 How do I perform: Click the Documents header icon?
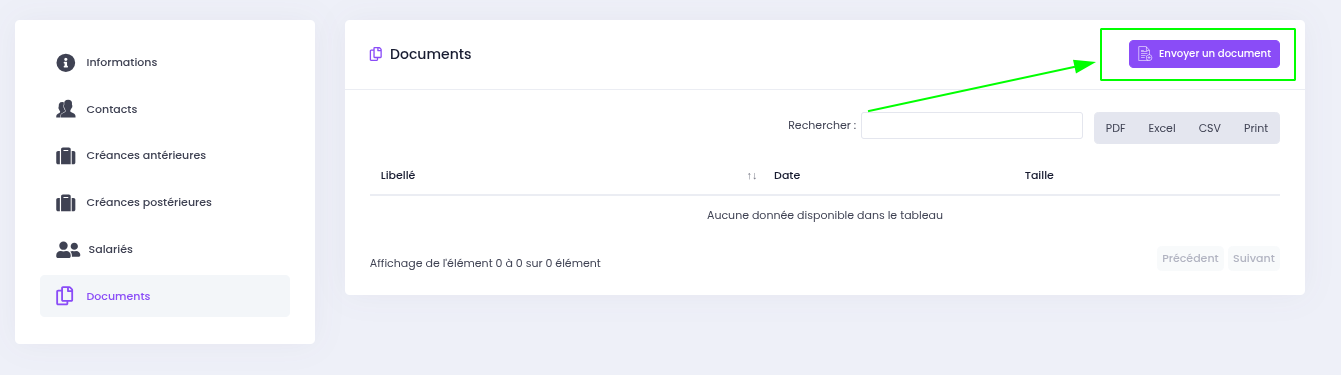376,54
